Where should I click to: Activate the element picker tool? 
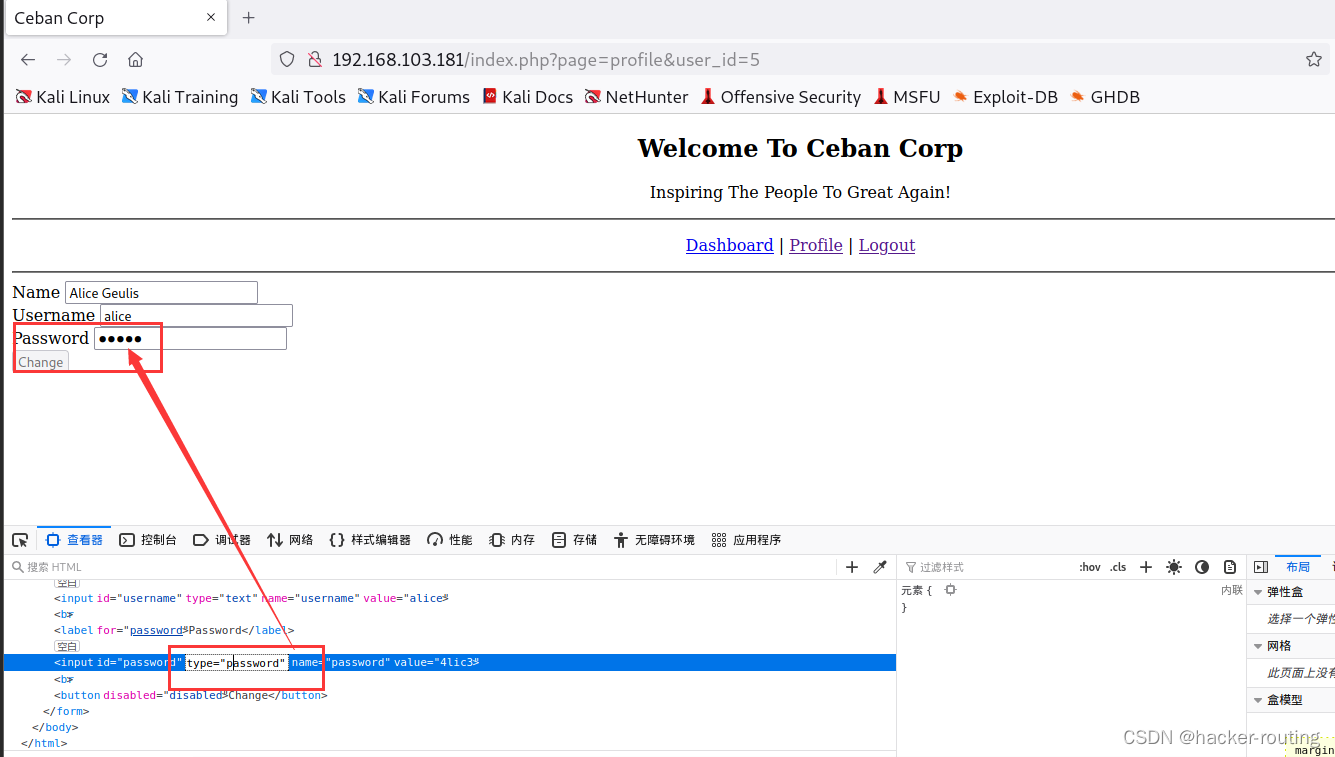[20, 540]
